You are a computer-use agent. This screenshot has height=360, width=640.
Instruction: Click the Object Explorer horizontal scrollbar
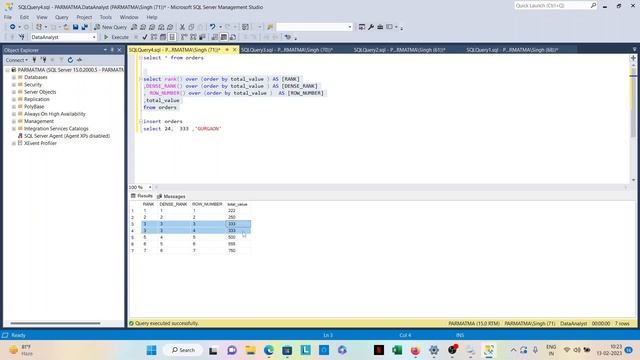(x=55, y=323)
